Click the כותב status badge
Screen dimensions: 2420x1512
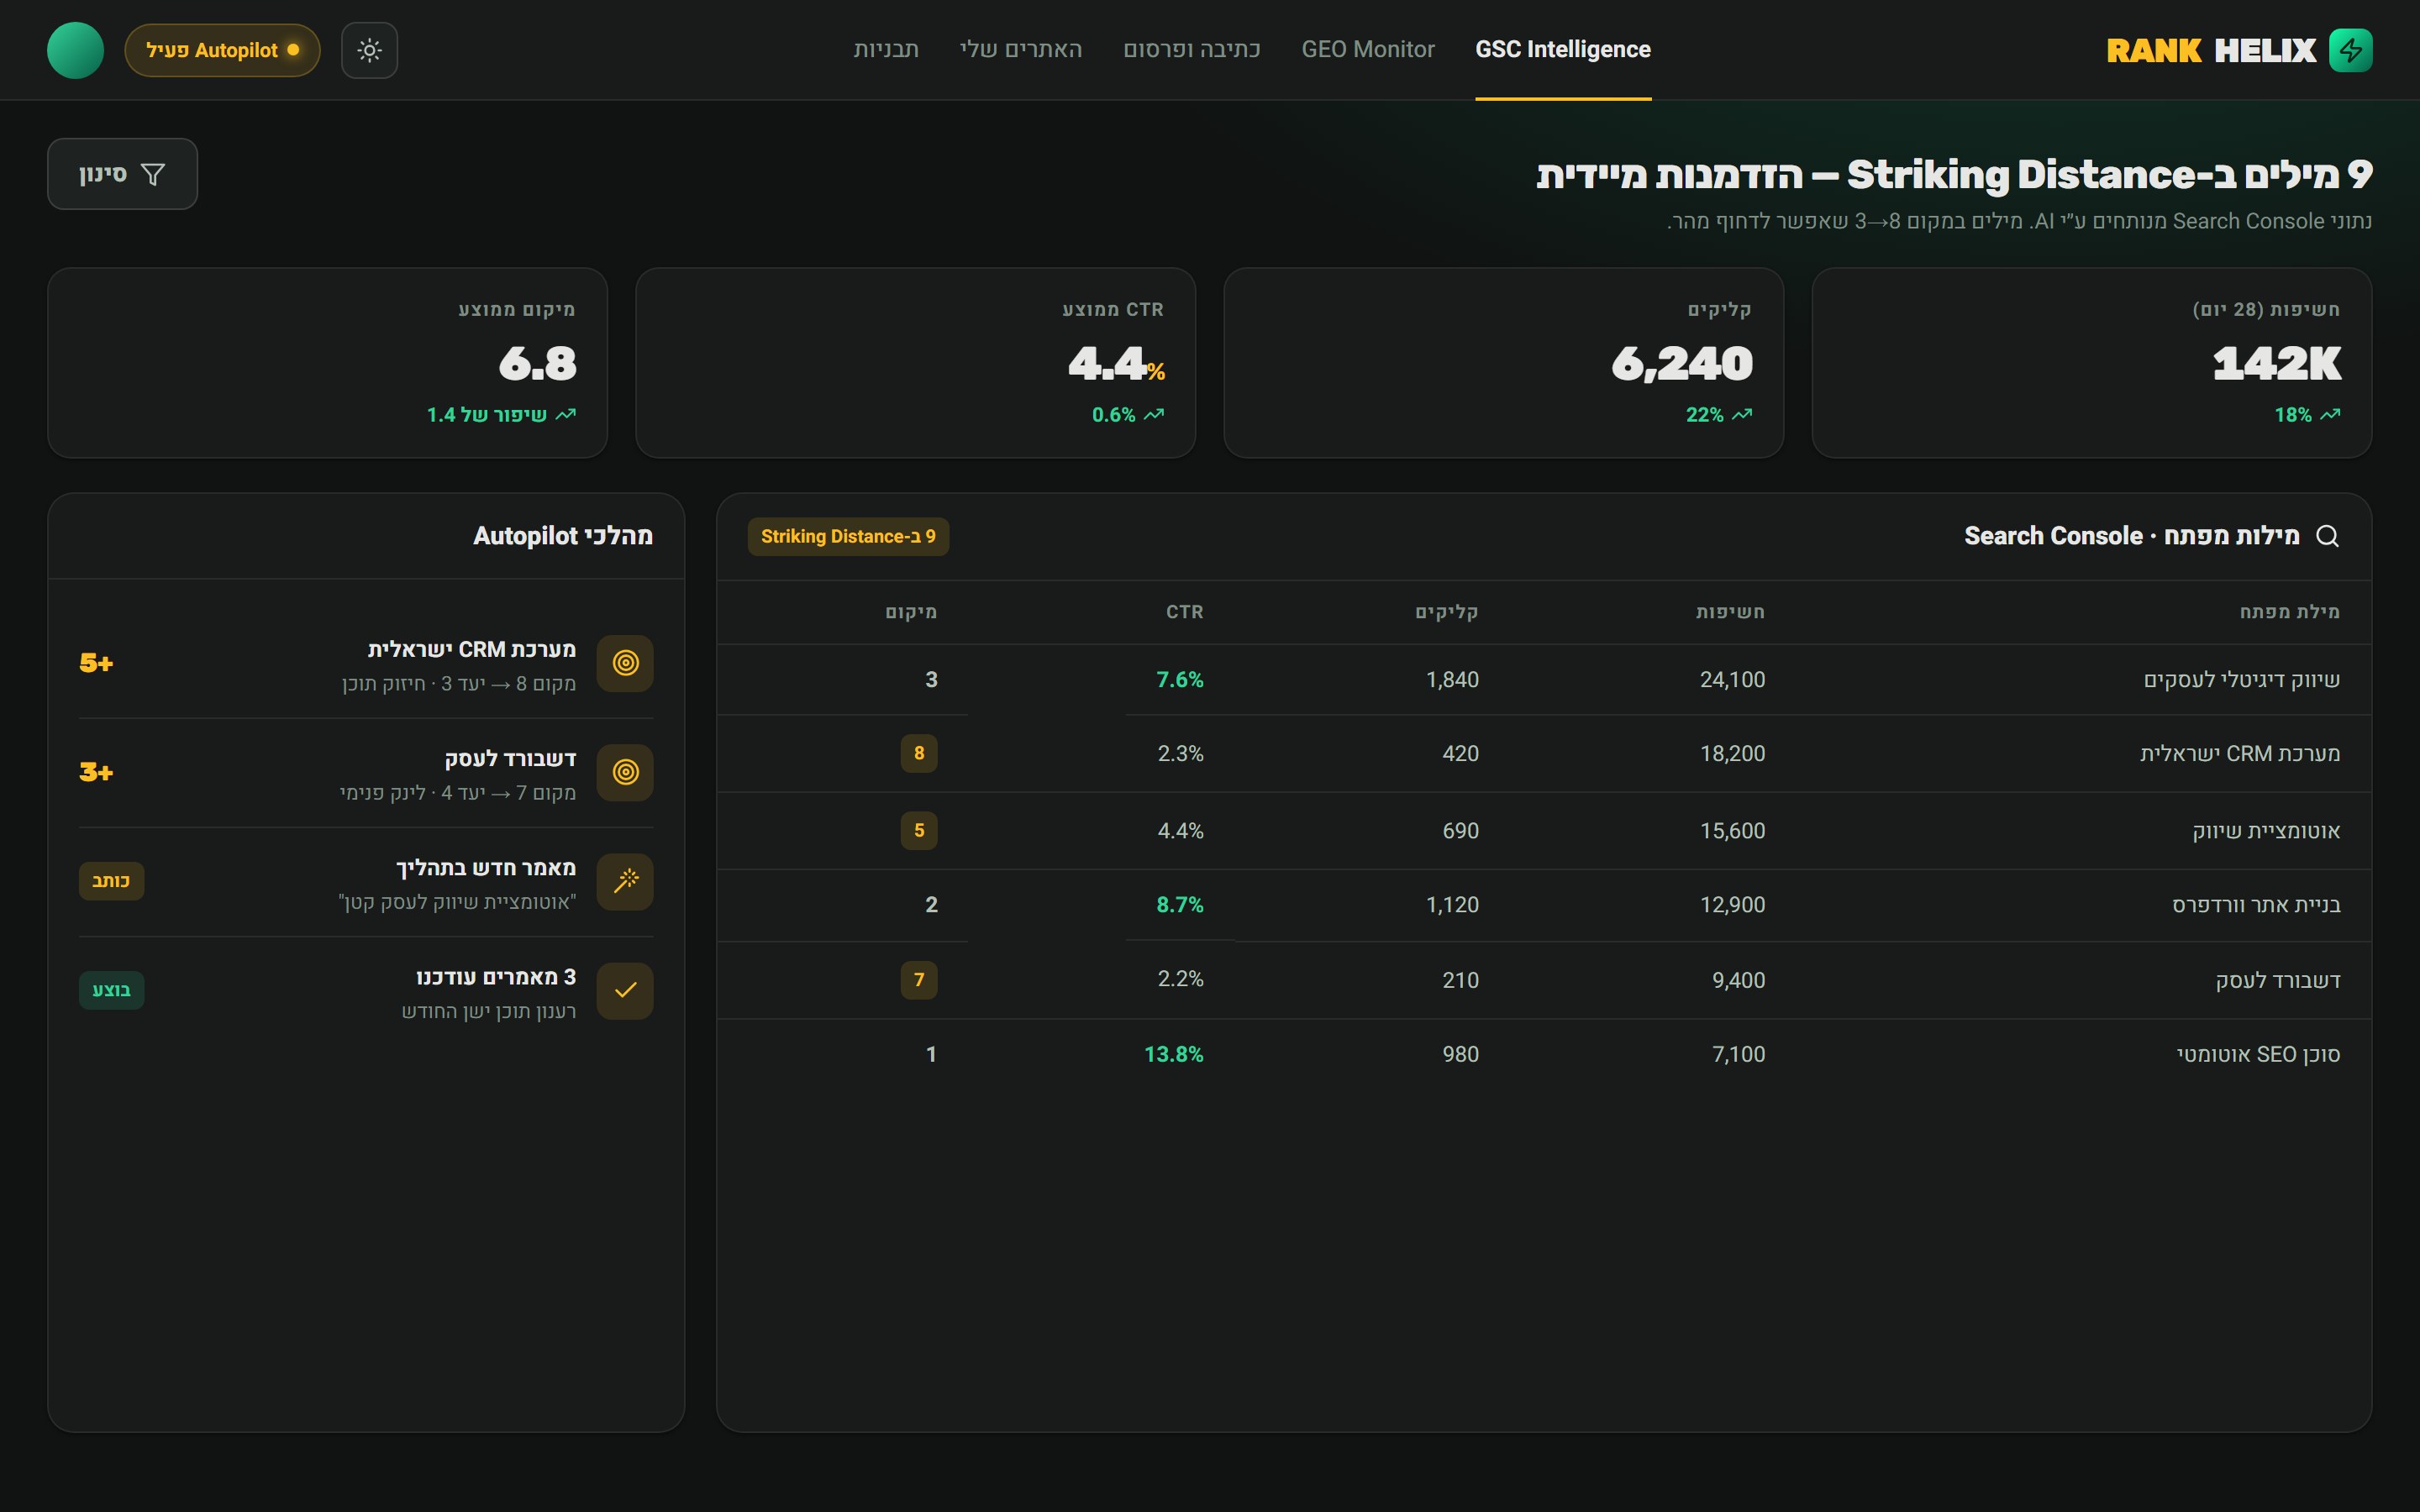[x=111, y=881]
